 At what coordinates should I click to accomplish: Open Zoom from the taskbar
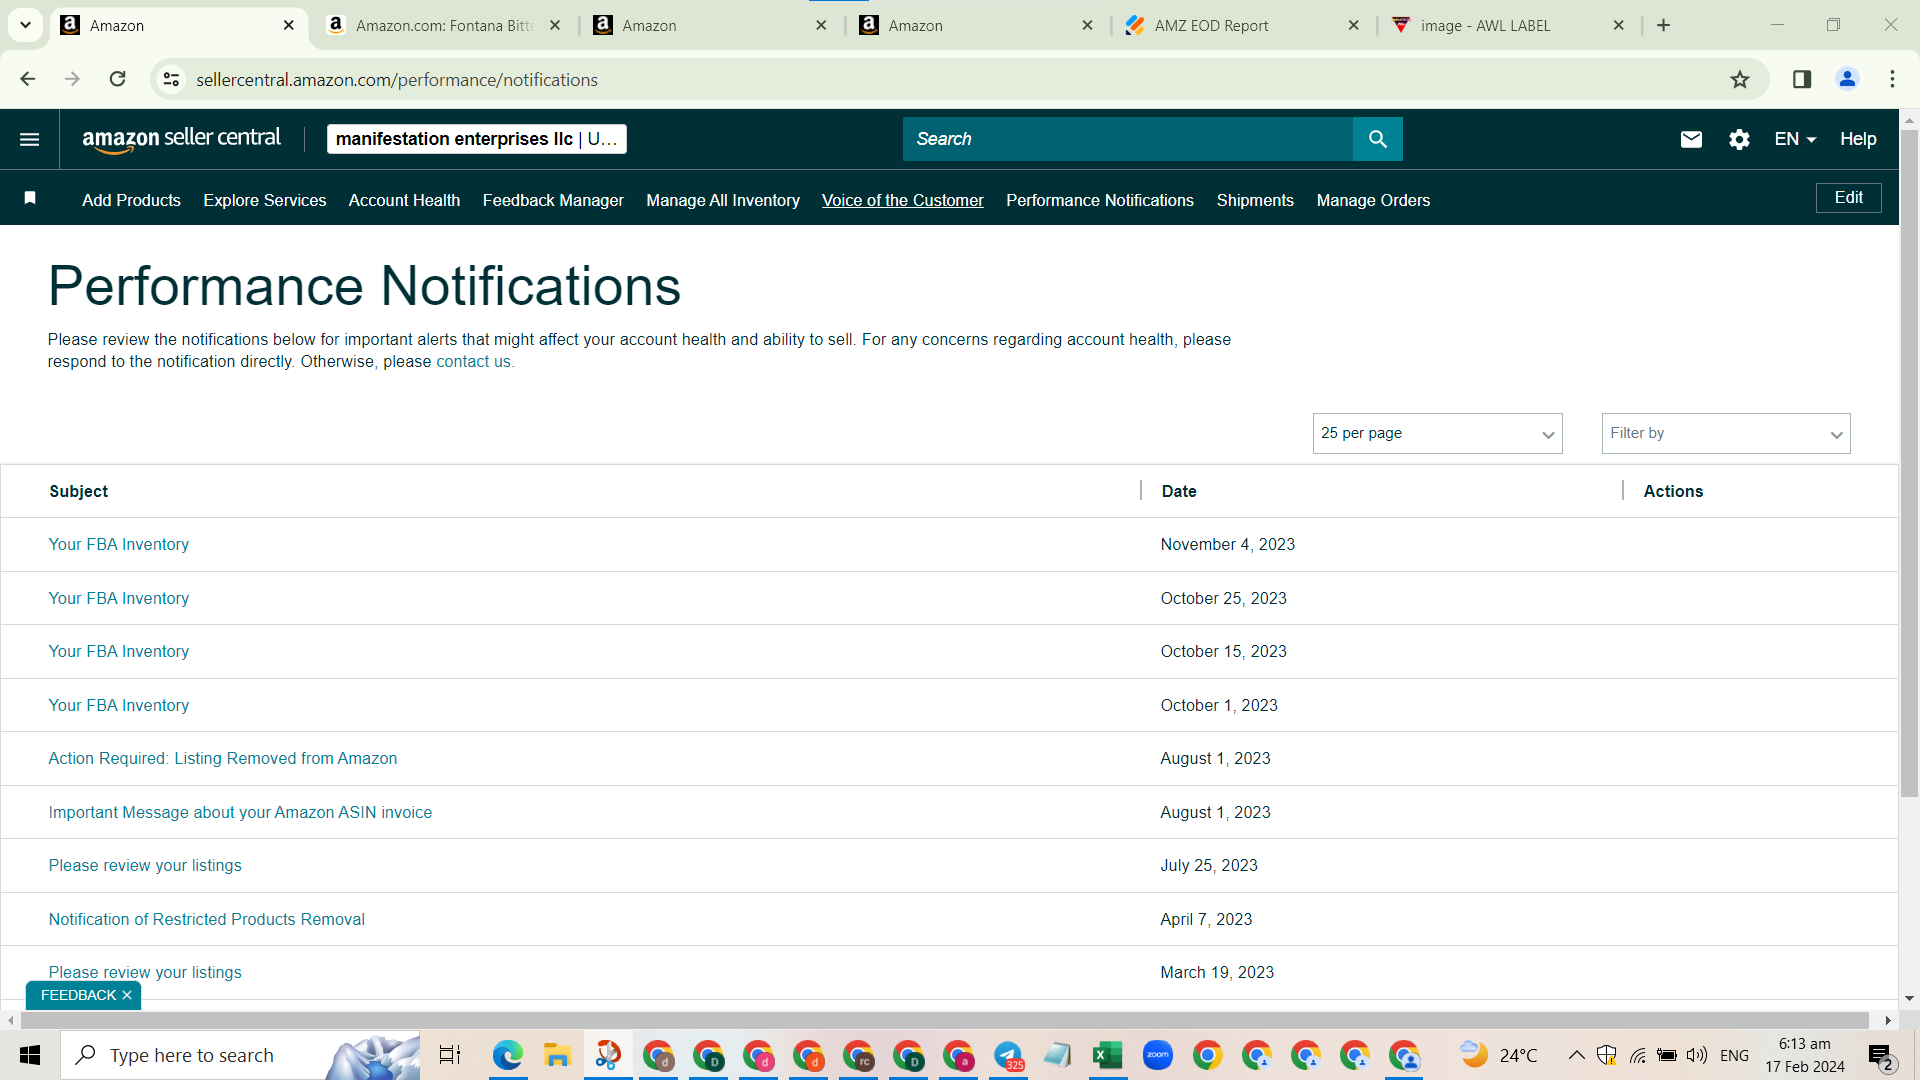(1157, 1055)
